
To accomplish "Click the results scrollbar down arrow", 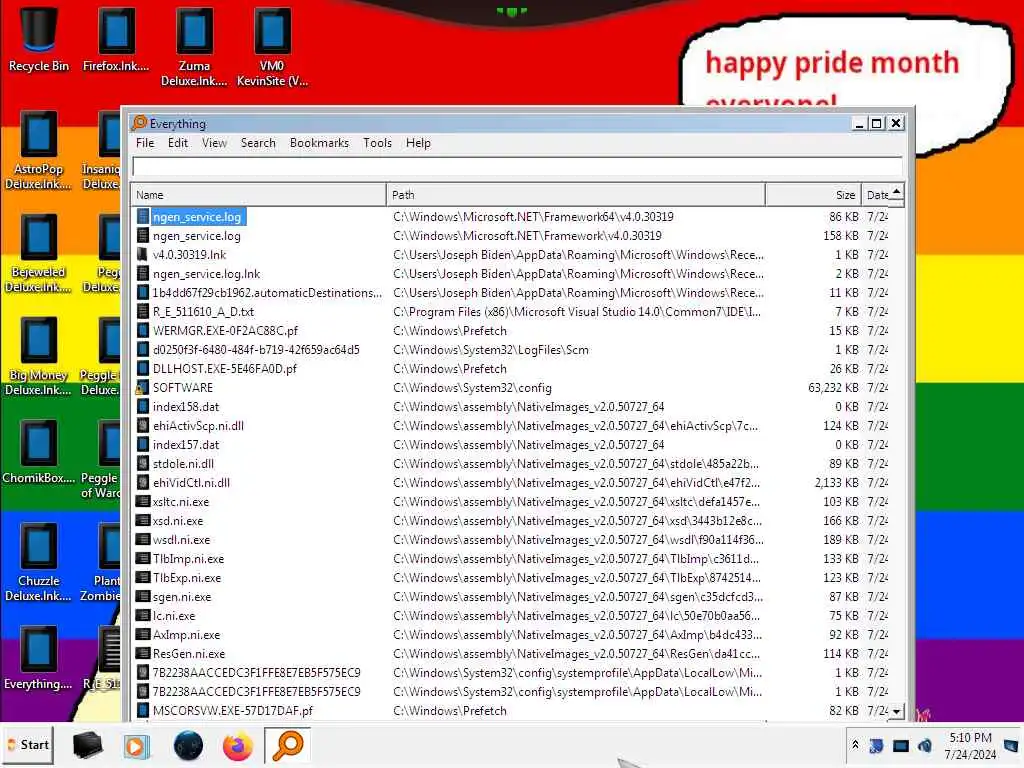I will click(897, 711).
